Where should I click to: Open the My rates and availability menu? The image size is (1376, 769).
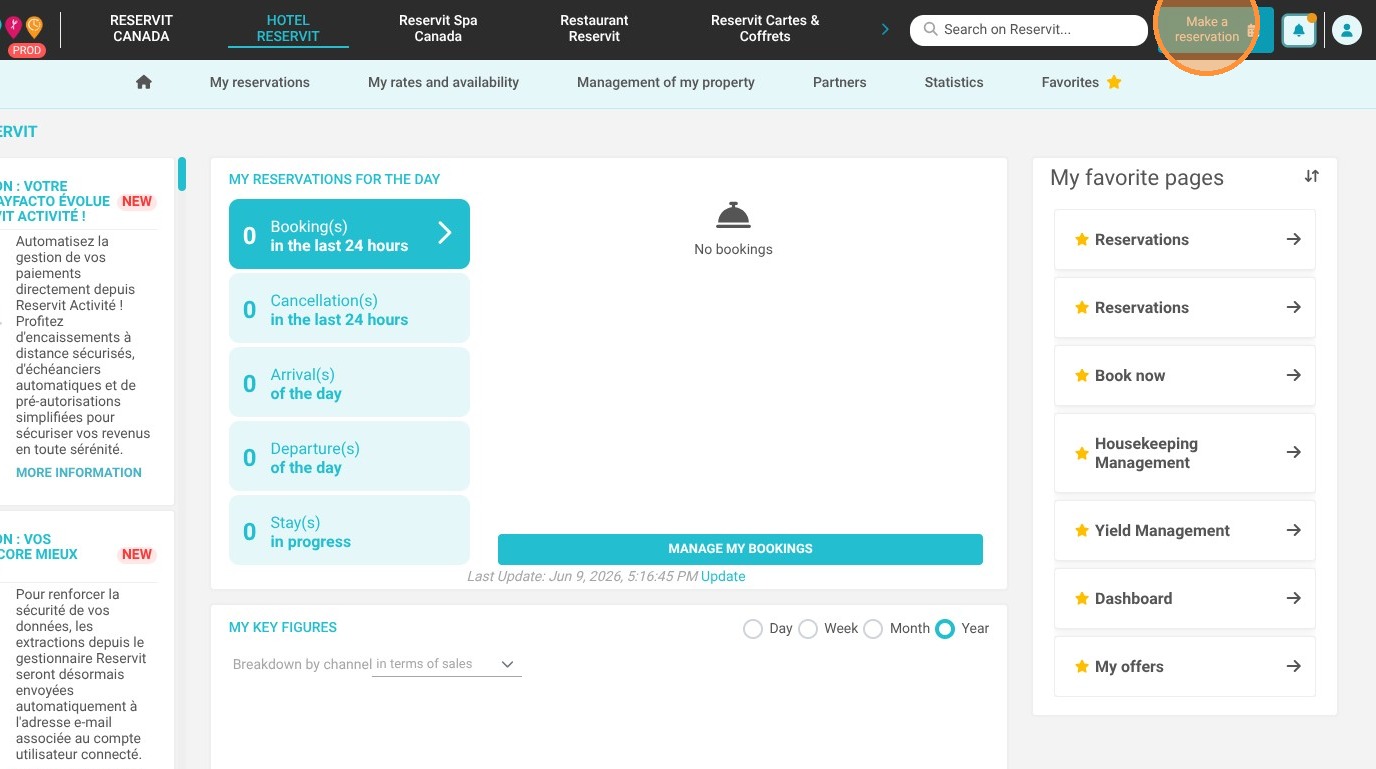tap(444, 82)
